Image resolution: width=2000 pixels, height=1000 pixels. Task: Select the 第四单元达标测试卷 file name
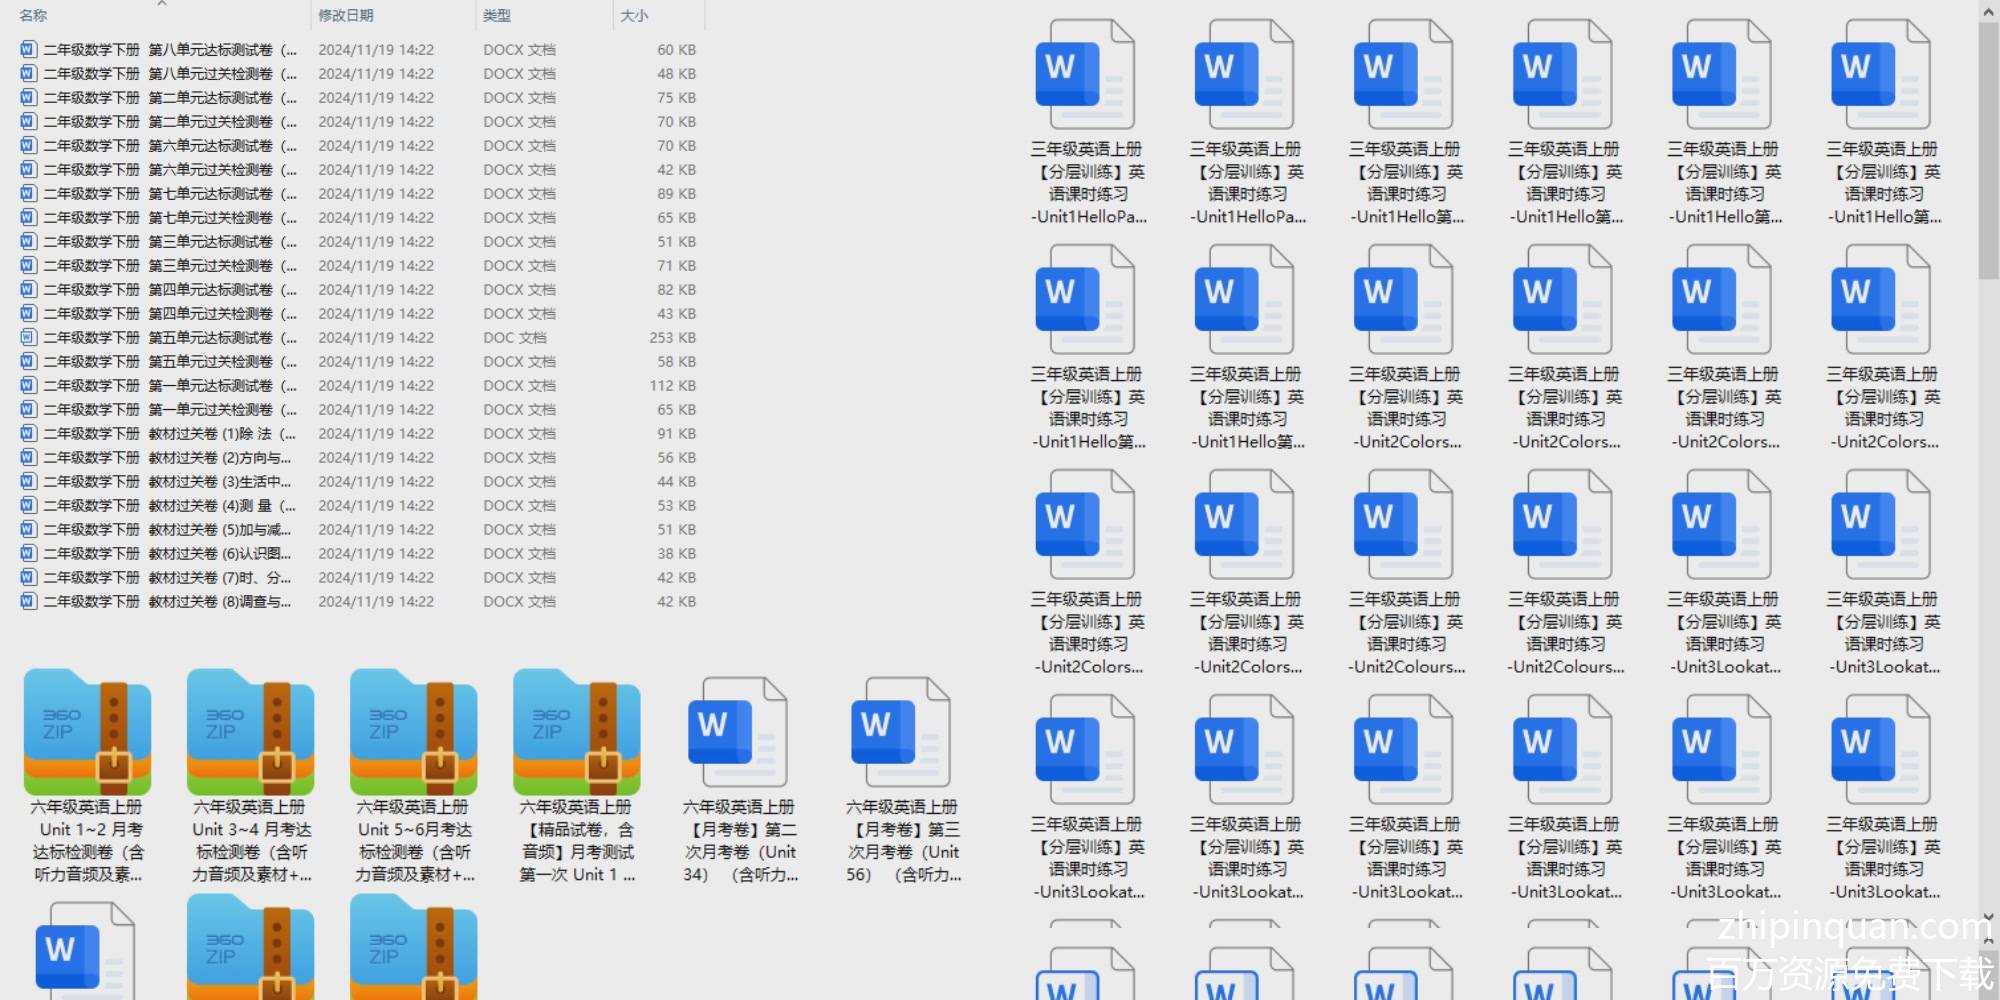[170, 289]
